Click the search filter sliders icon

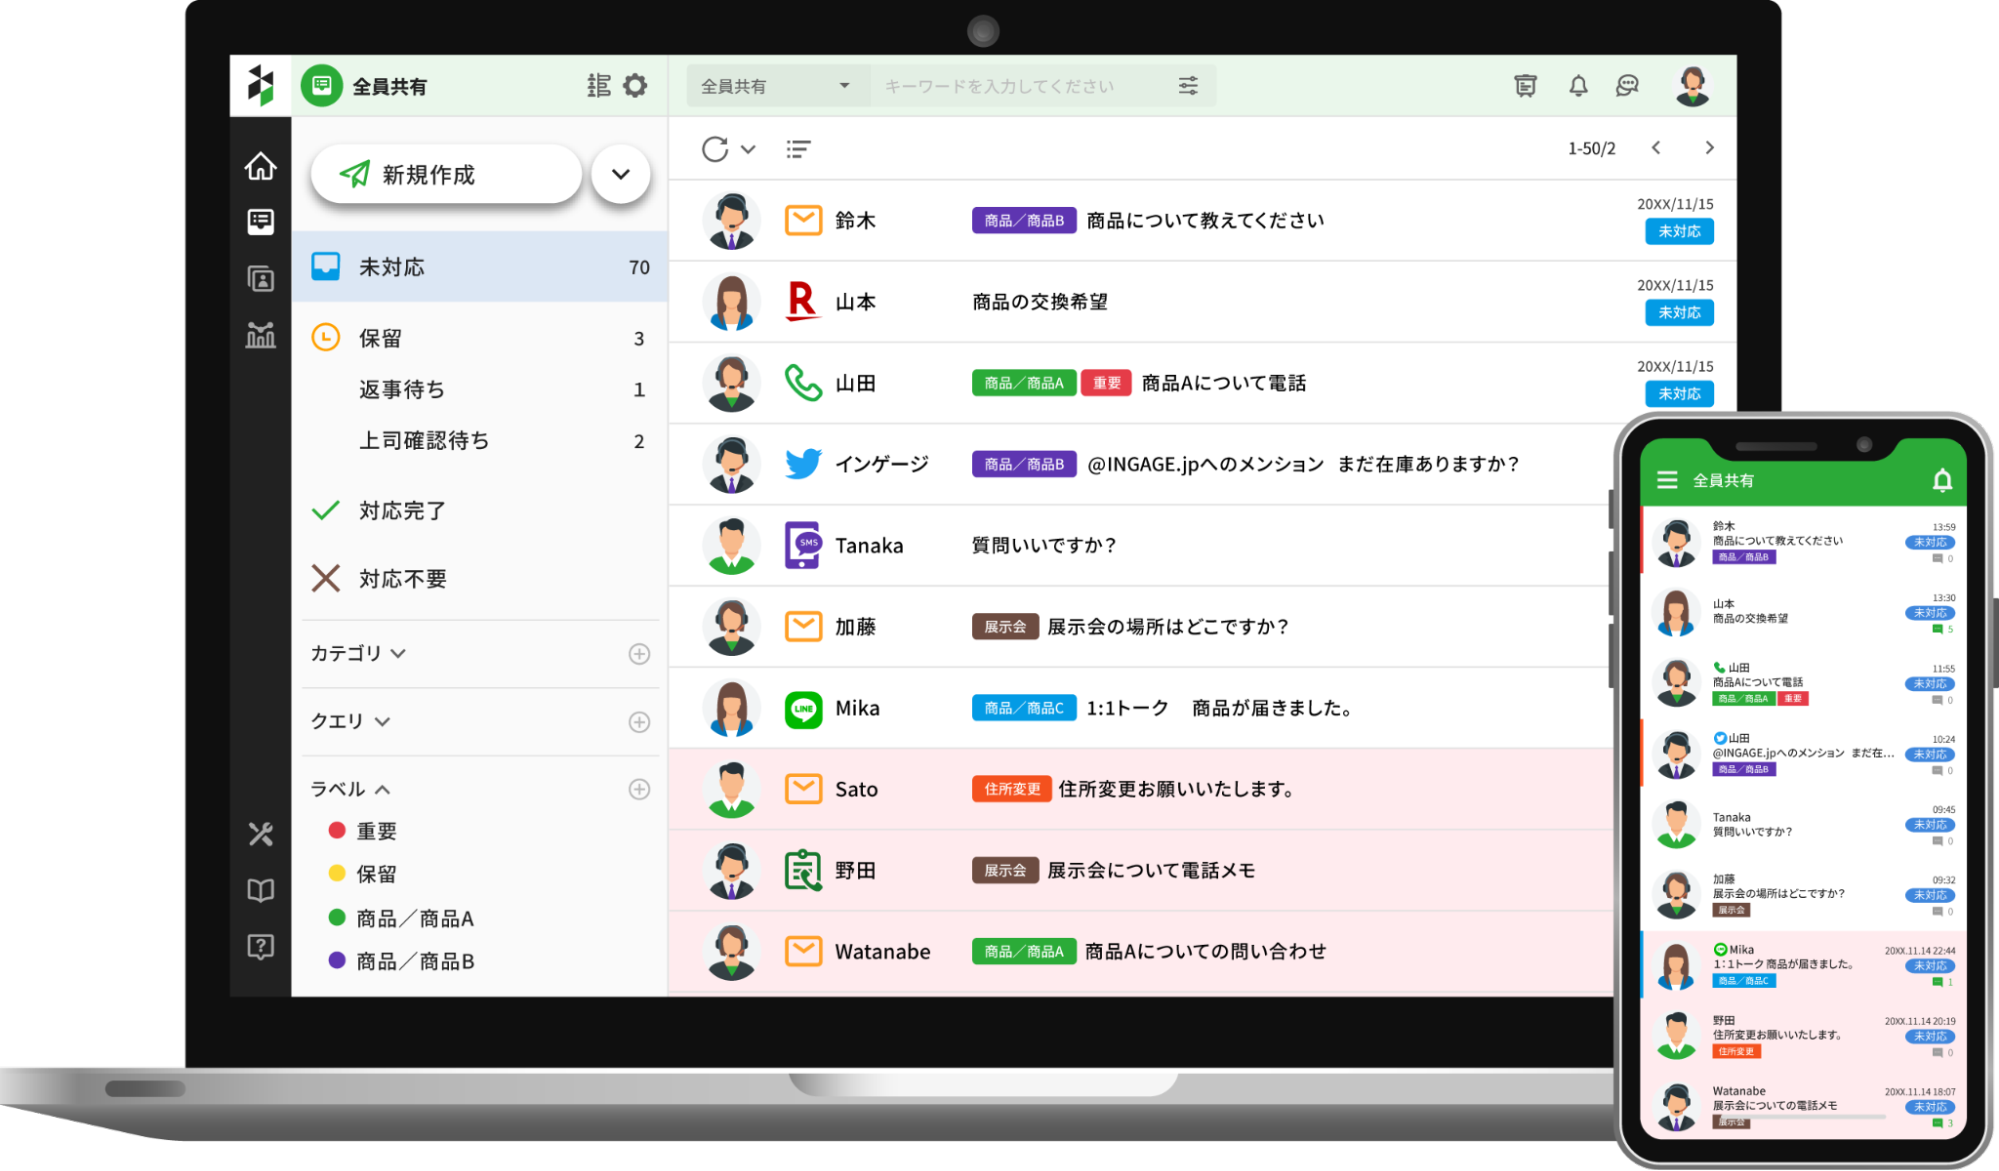(1188, 86)
